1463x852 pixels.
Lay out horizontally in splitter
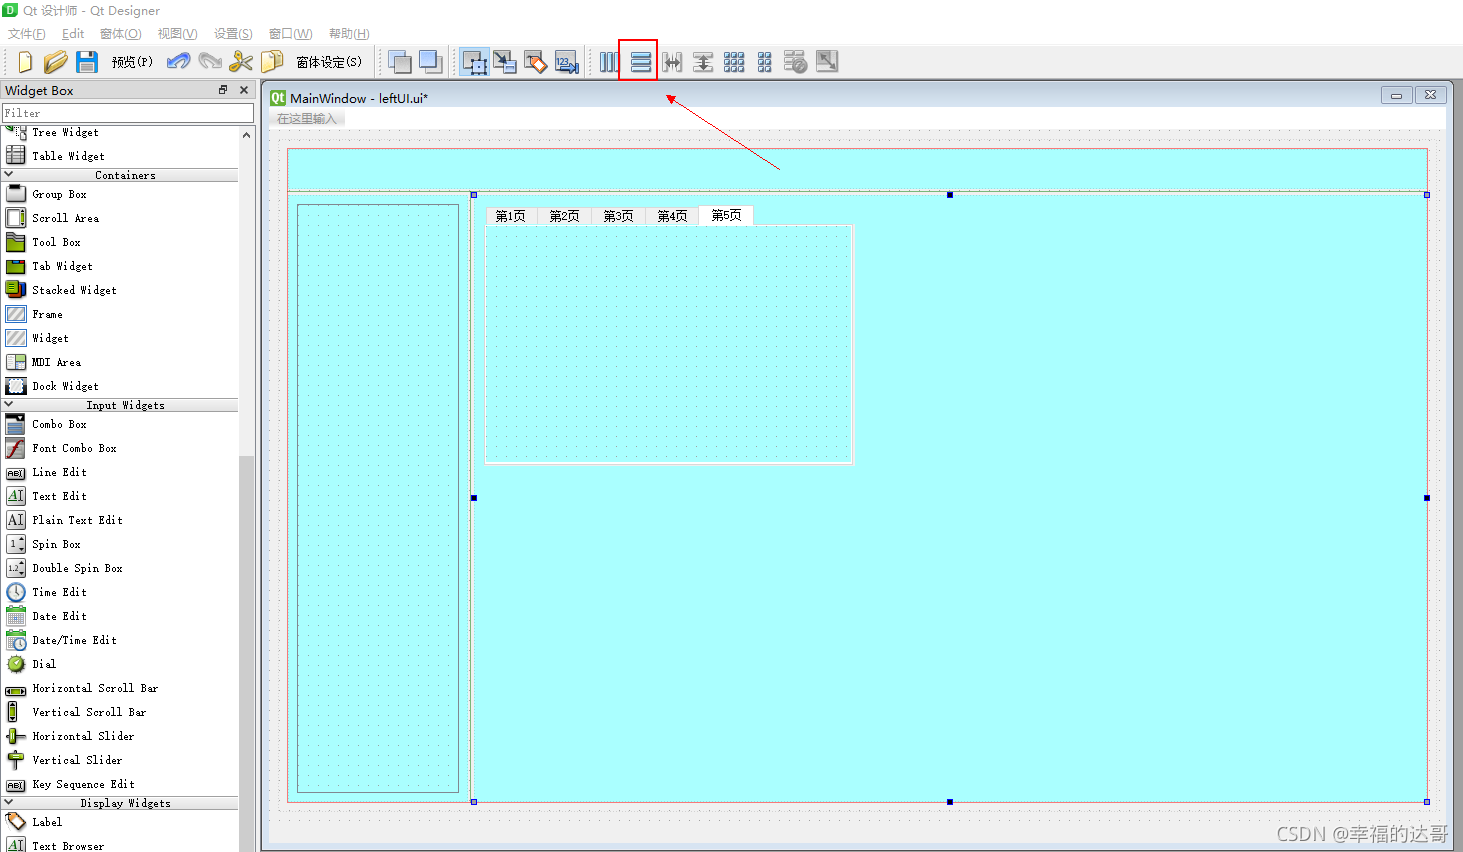coord(672,62)
